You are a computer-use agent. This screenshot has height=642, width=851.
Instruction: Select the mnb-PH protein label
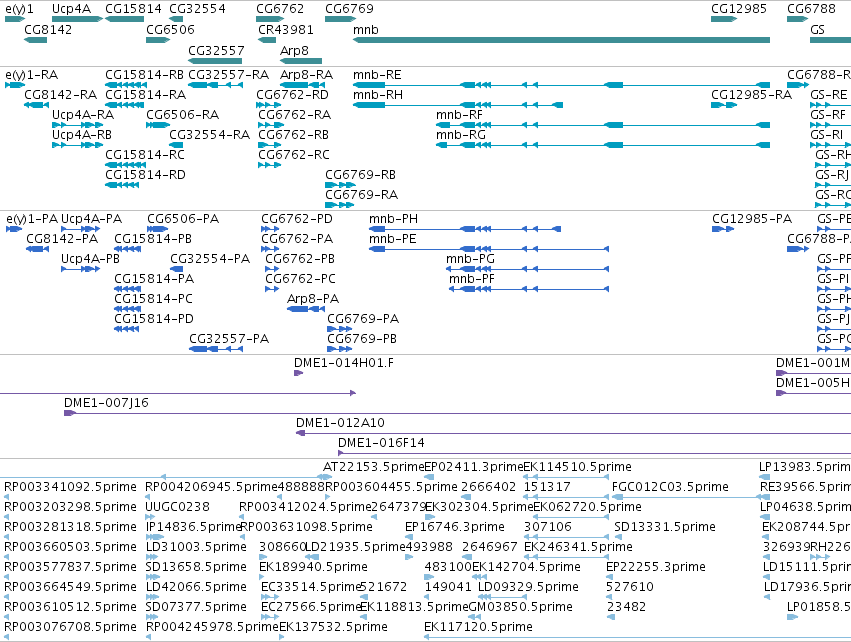(x=393, y=219)
